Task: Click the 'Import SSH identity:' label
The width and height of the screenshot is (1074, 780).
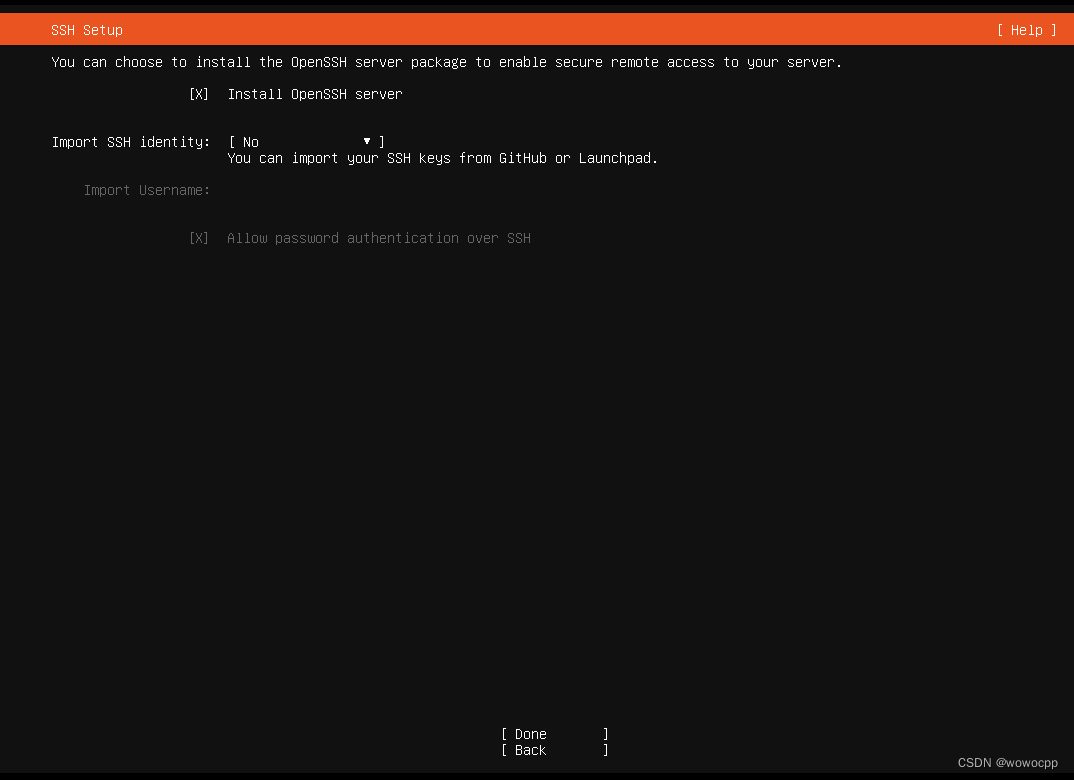Action: [x=131, y=142]
